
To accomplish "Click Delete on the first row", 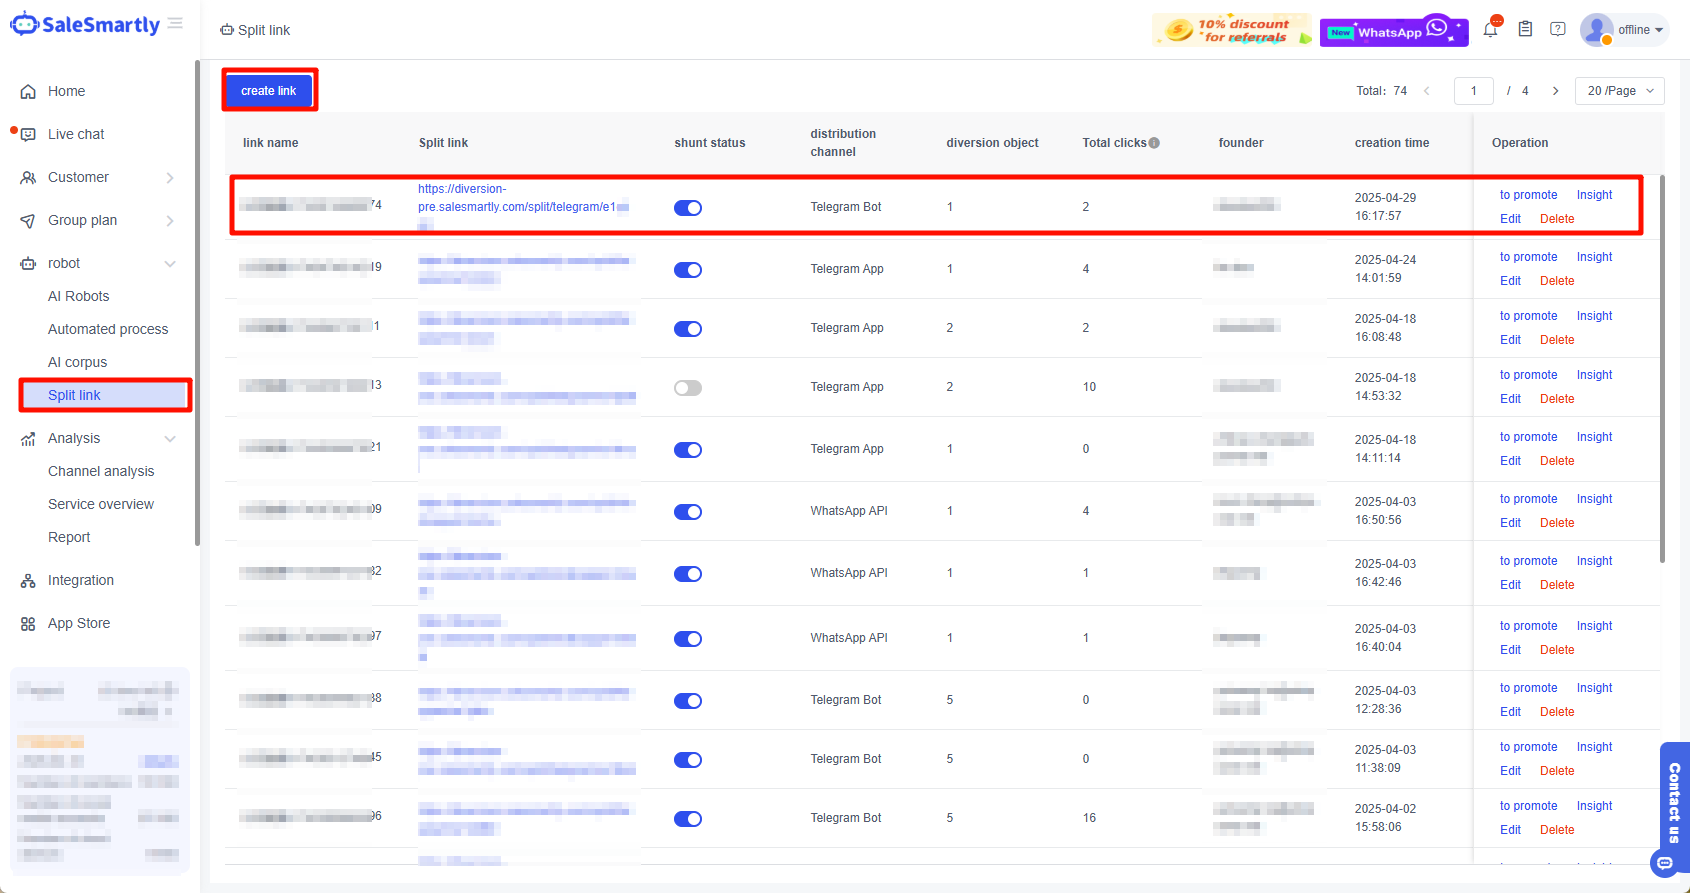I will 1556,219.
